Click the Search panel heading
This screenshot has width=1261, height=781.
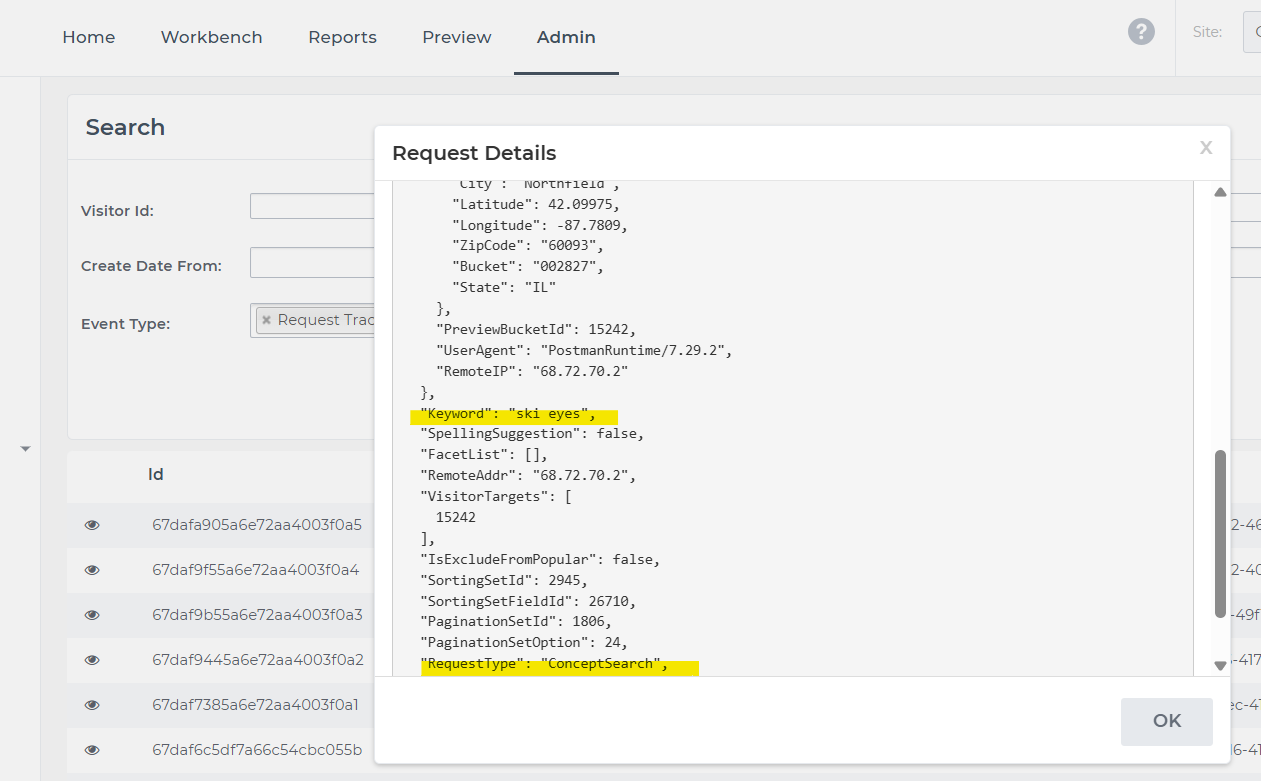125,127
